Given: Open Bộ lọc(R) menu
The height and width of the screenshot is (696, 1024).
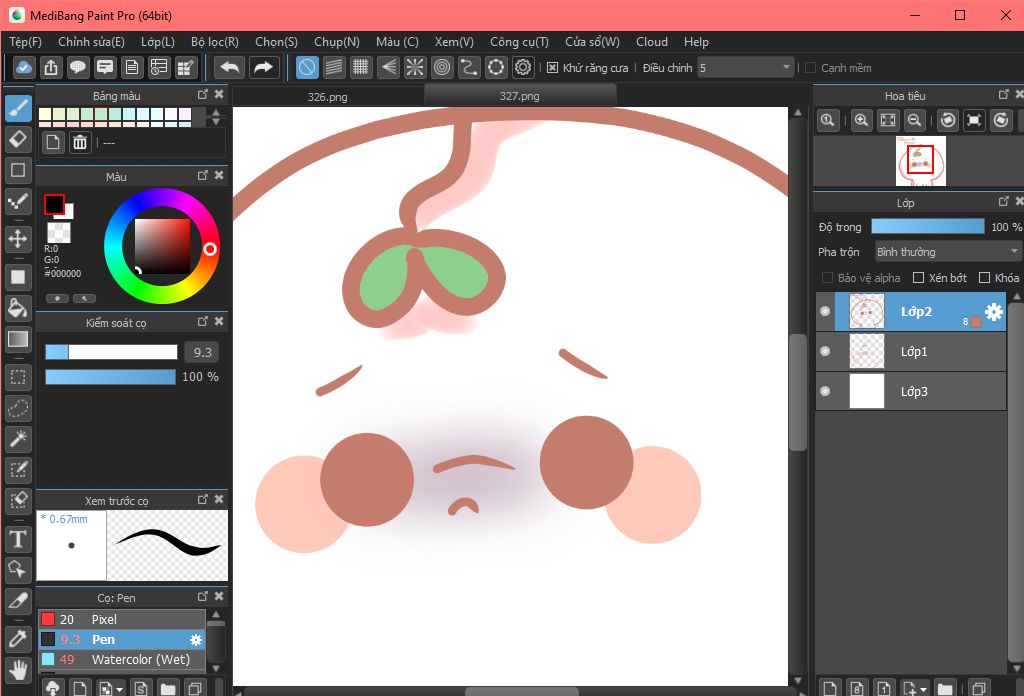Looking at the screenshot, I should tap(215, 42).
